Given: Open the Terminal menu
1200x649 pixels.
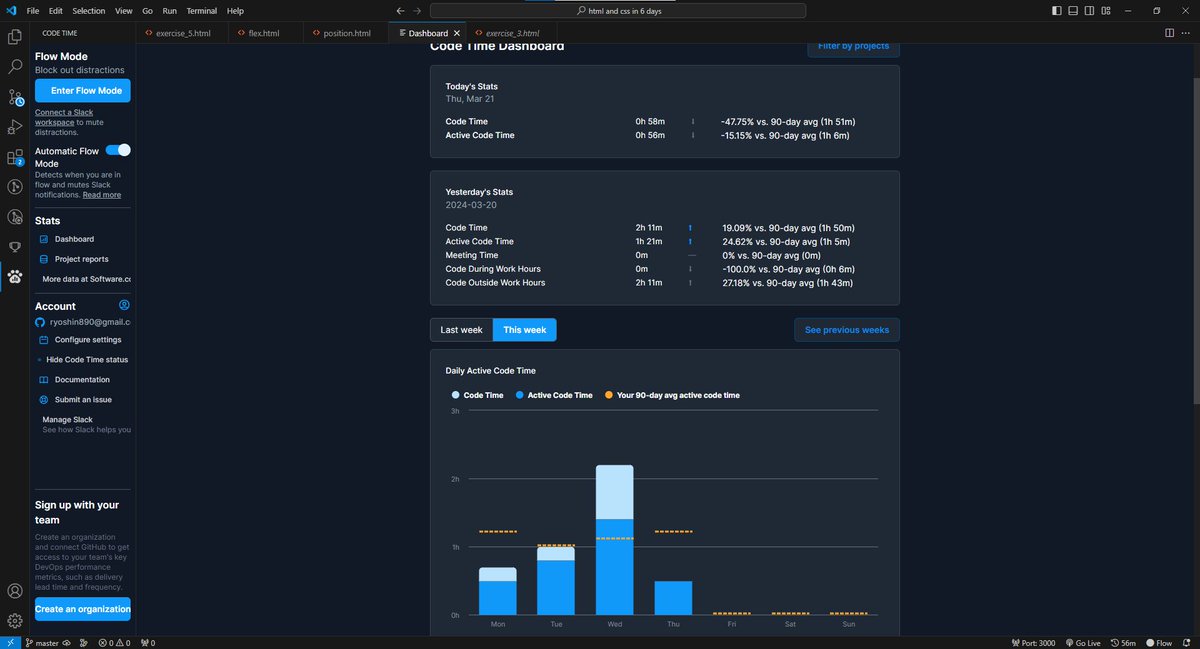Looking at the screenshot, I should click(x=201, y=11).
